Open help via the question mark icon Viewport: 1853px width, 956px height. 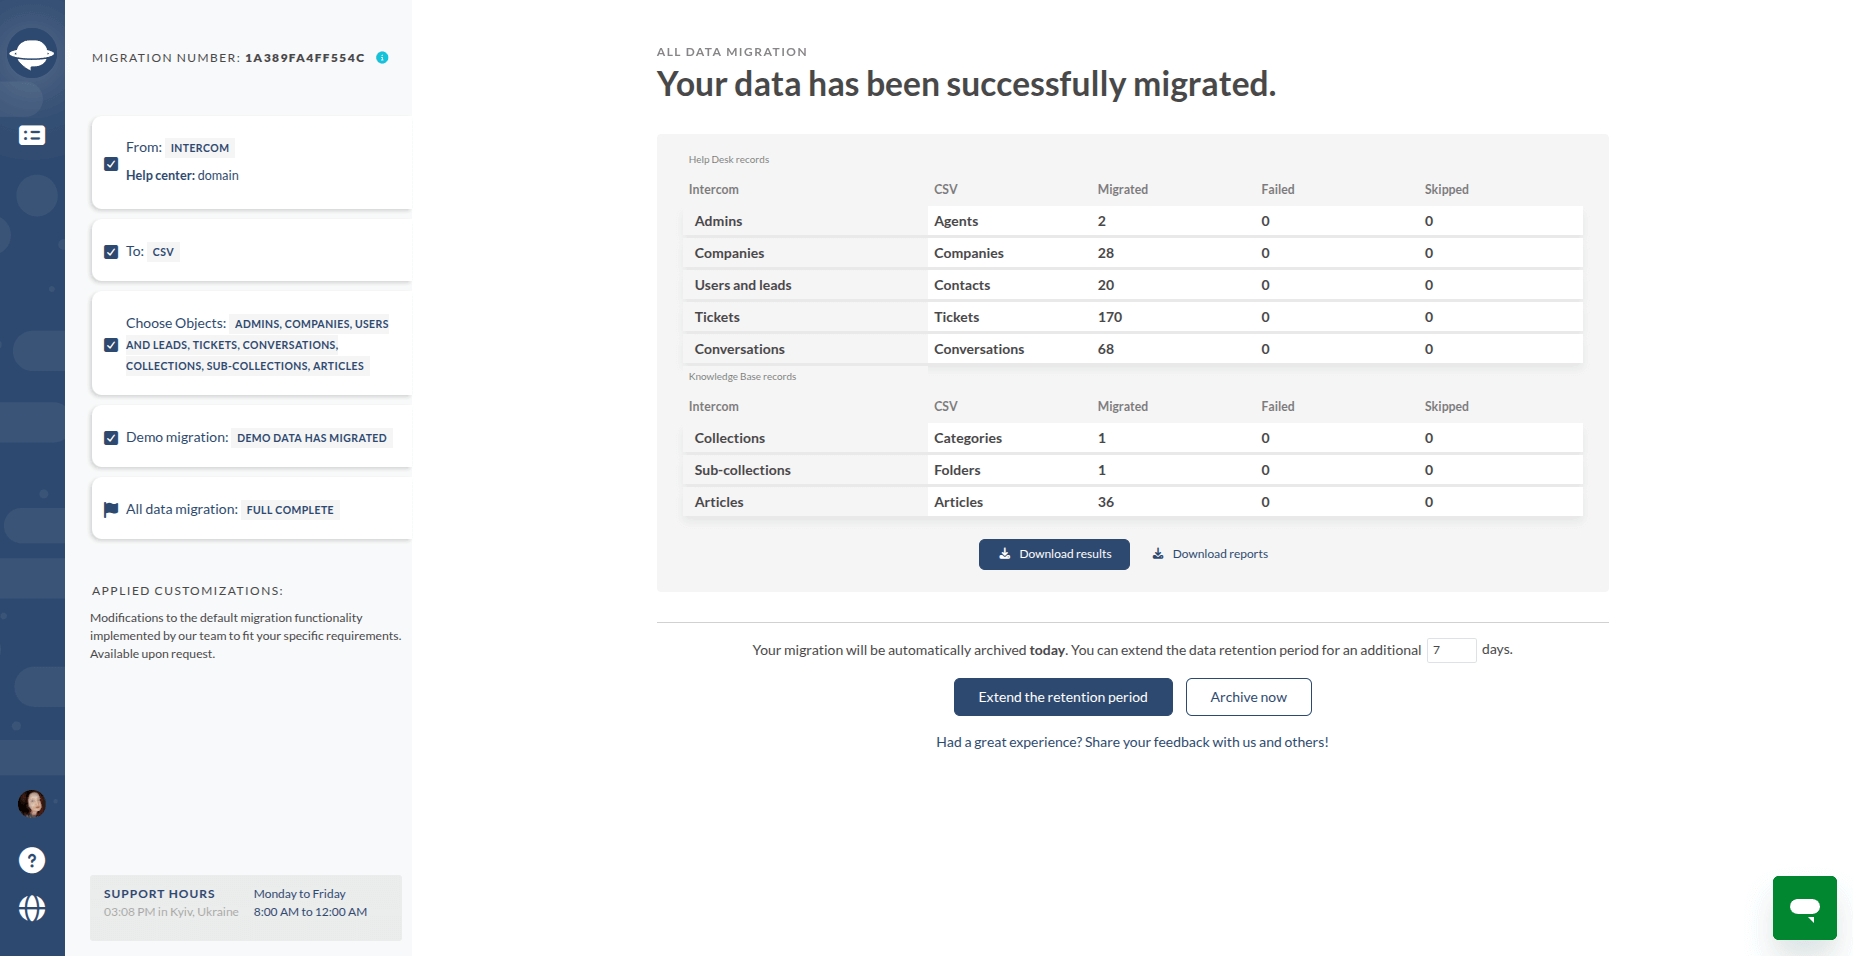click(x=32, y=860)
